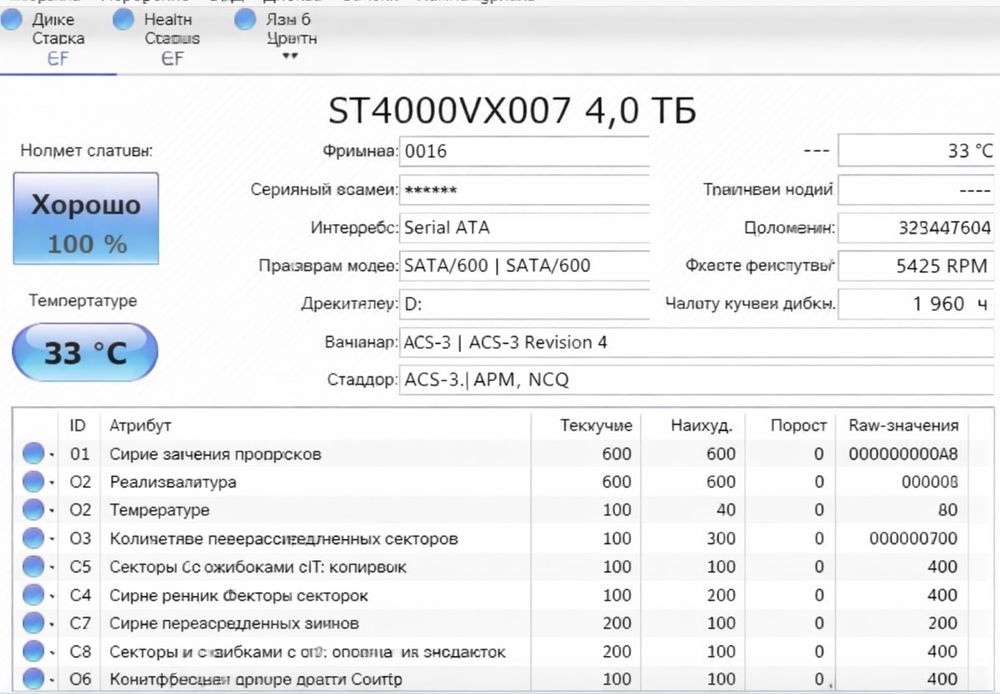Click the Температуре label above the 33 °C button
Viewport: 1000px width, 694px height.
[83, 300]
